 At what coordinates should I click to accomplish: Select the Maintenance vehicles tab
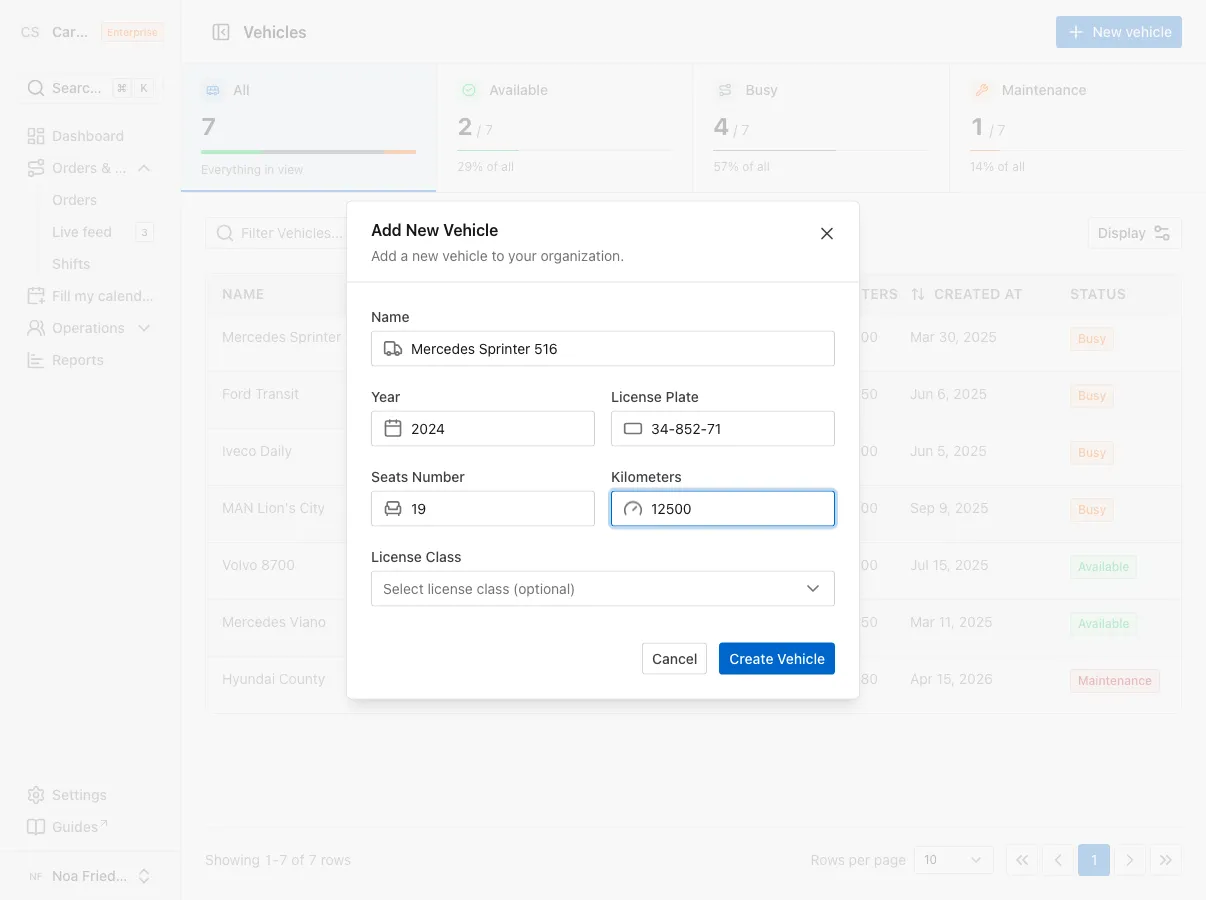[x=1077, y=128]
